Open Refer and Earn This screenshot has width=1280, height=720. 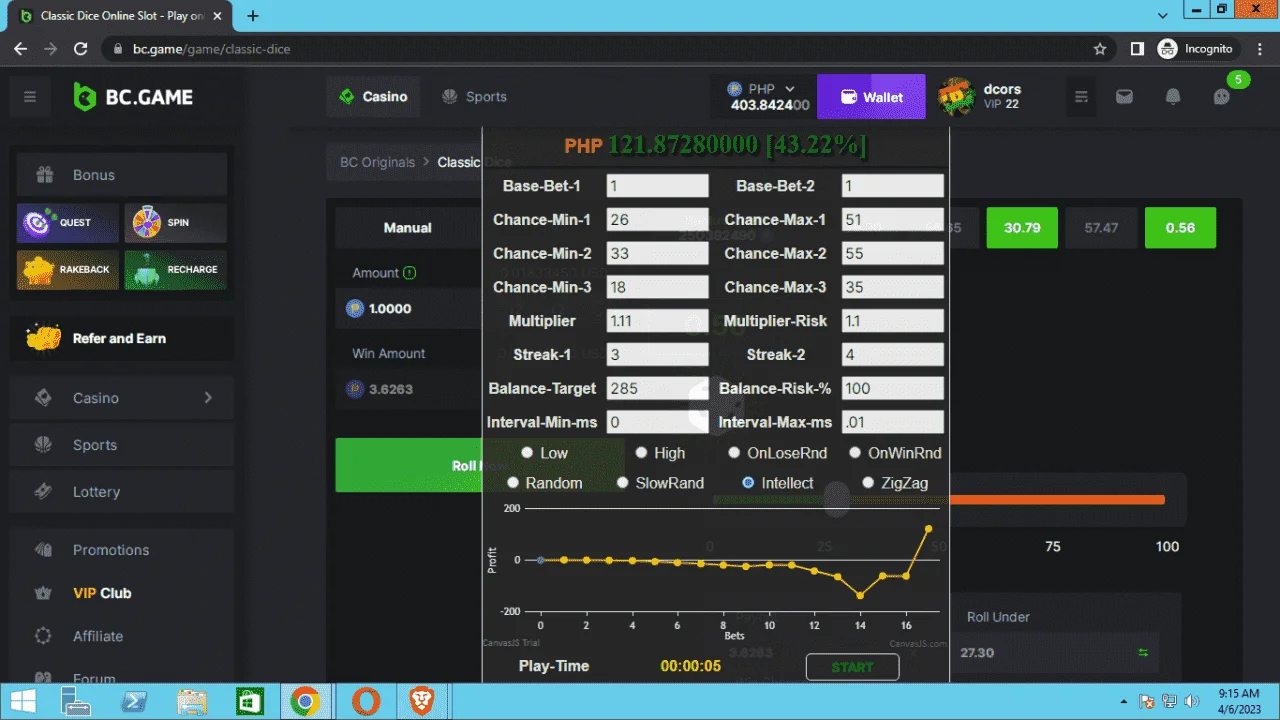click(x=122, y=338)
